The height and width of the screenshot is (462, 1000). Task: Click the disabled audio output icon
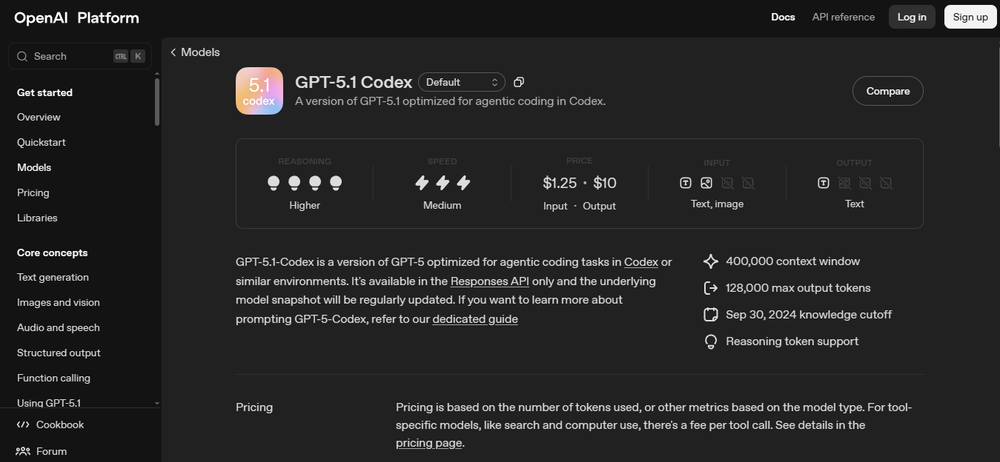pos(865,183)
